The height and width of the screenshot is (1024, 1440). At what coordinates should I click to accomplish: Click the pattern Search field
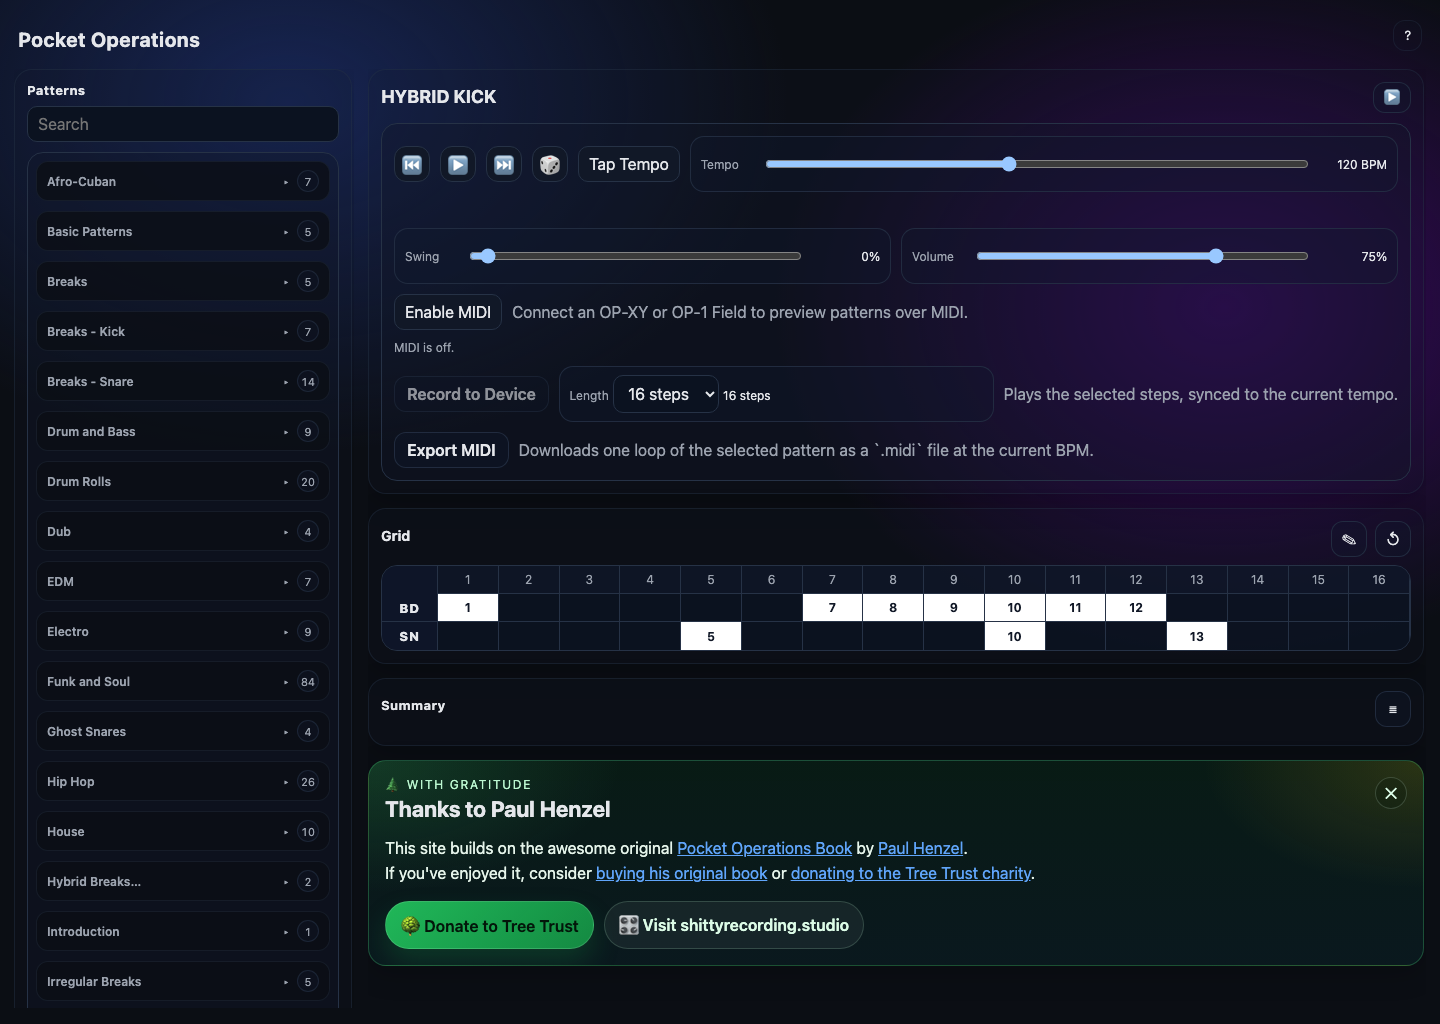click(x=182, y=124)
